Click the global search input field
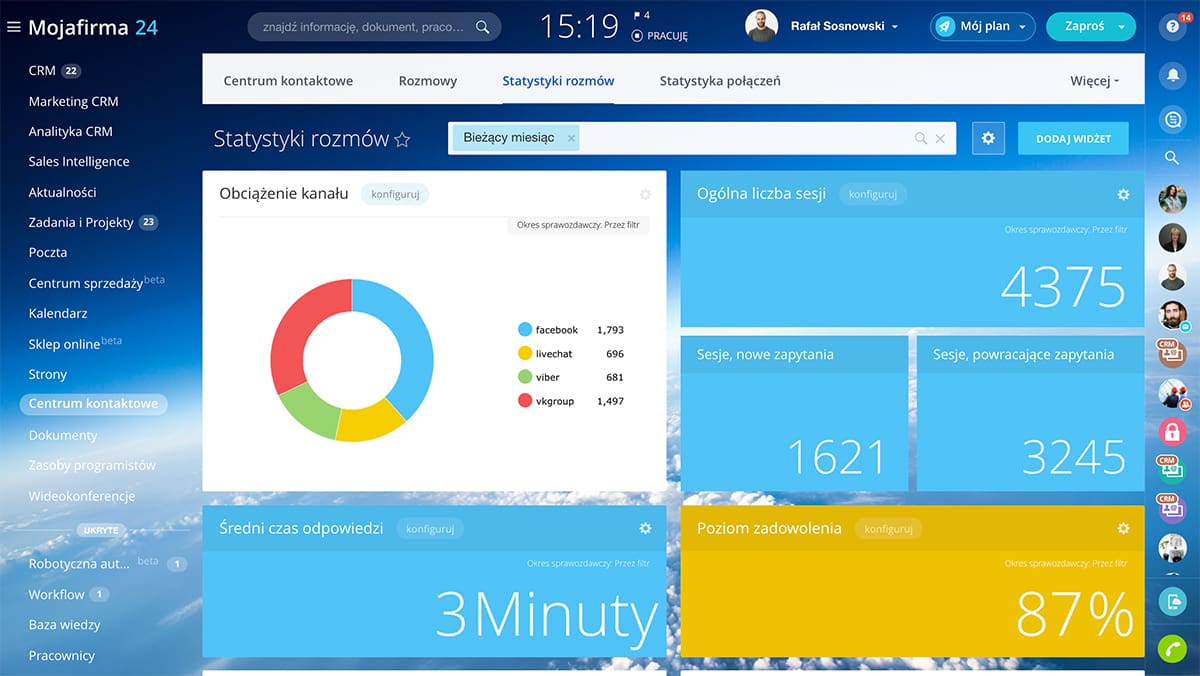The image size is (1200, 676). tap(365, 27)
